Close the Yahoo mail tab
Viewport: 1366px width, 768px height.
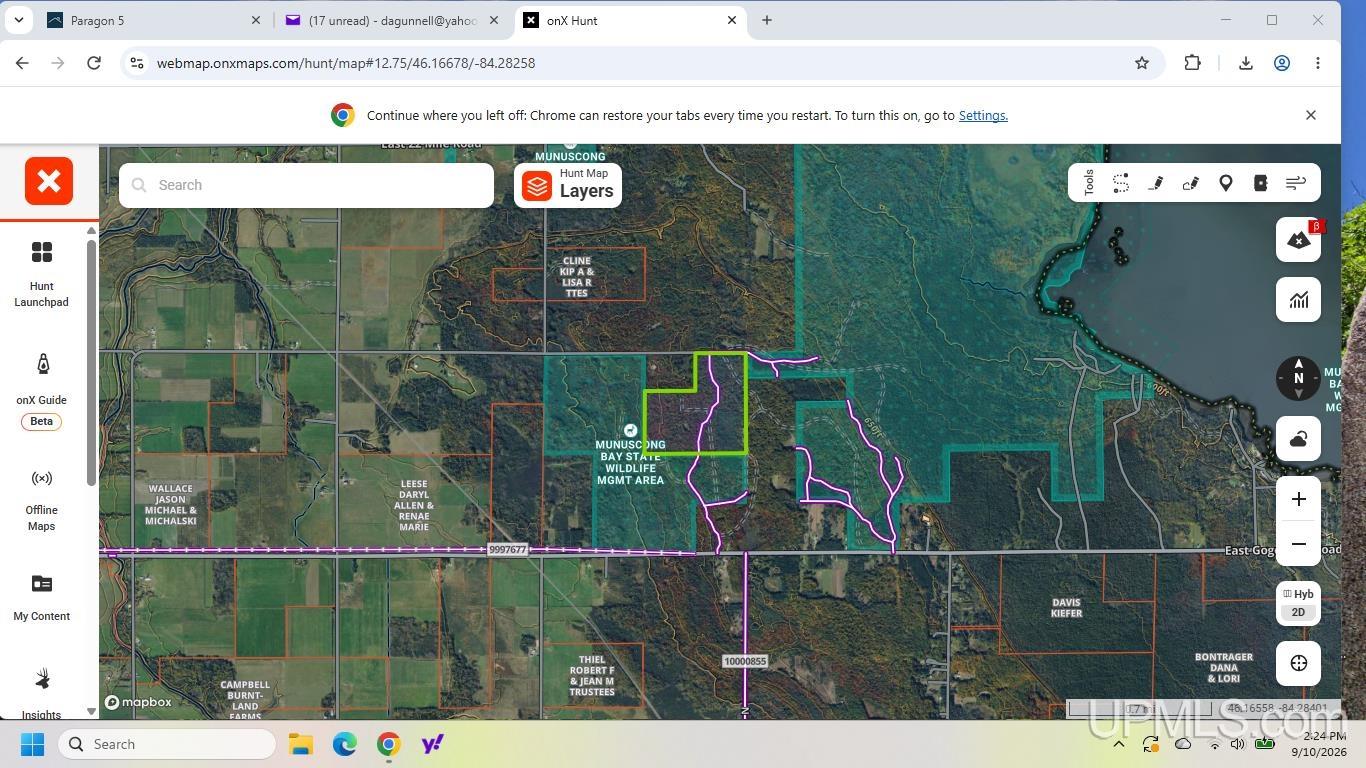(494, 20)
